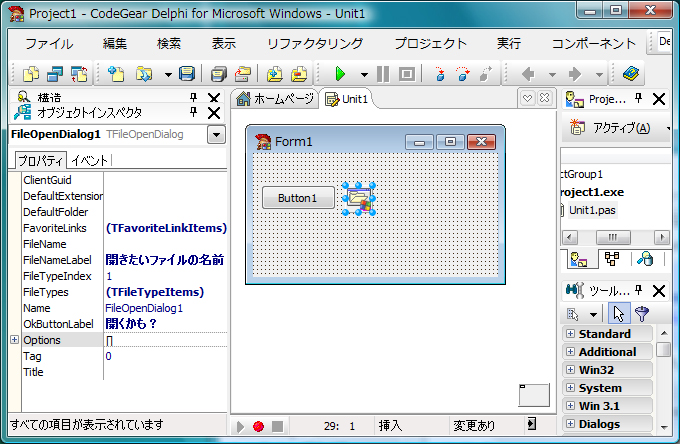
Task: Play the keyboard macro in status bar
Action: (240, 427)
